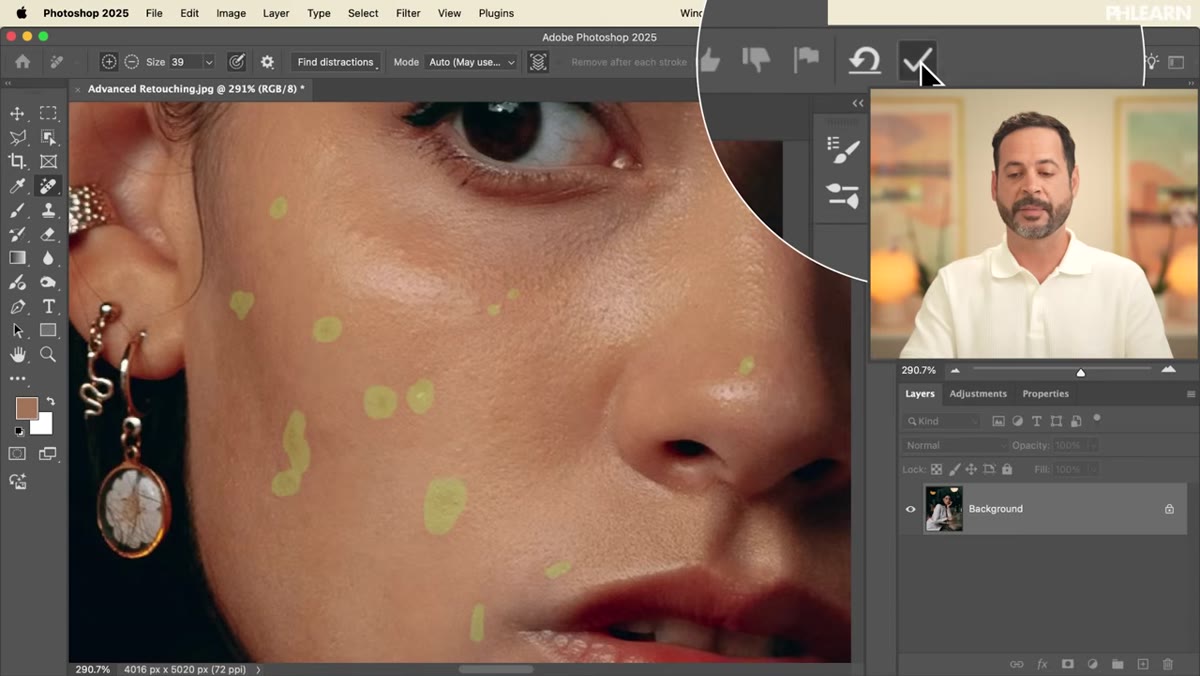Expand status bar document info arrow
Screen dimensions: 1200x676
pyautogui.click(x=258, y=669)
